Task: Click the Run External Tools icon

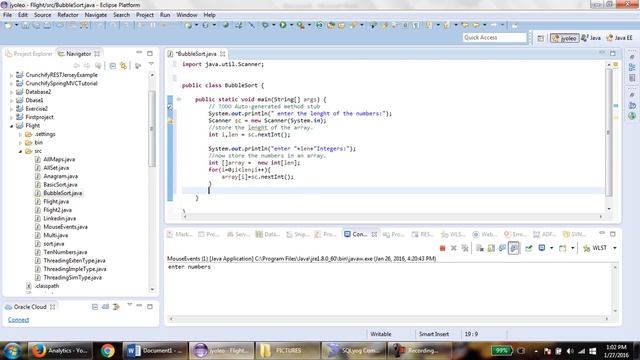Action: click(x=301, y=25)
